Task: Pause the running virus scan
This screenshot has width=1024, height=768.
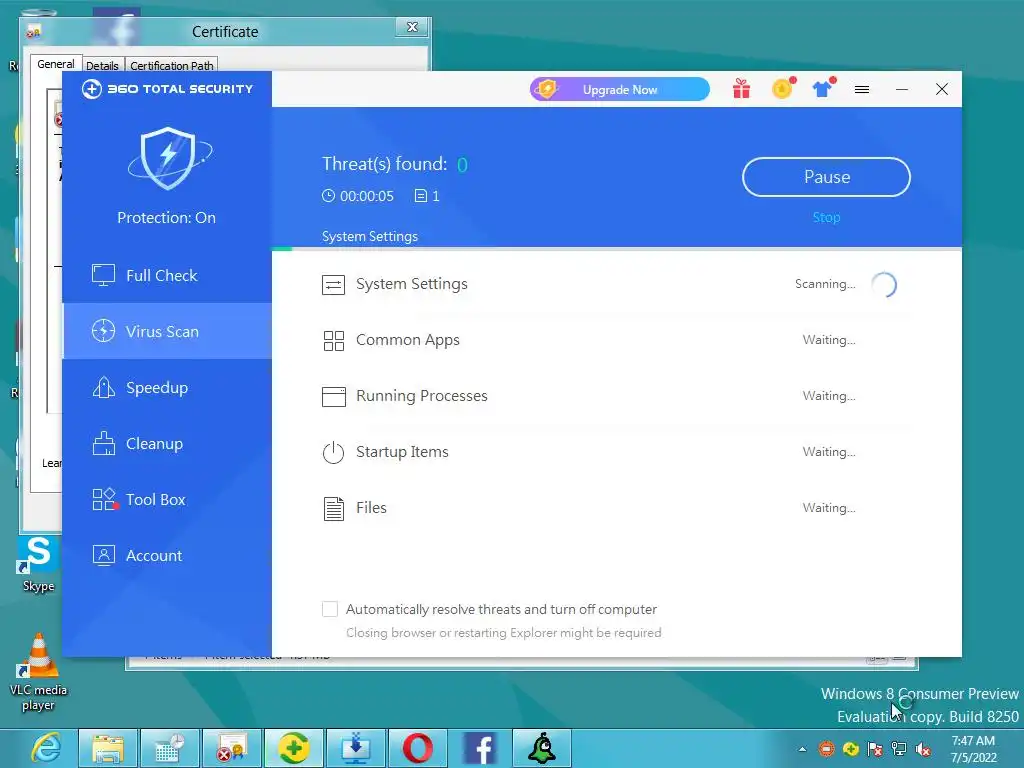Action: pos(826,177)
